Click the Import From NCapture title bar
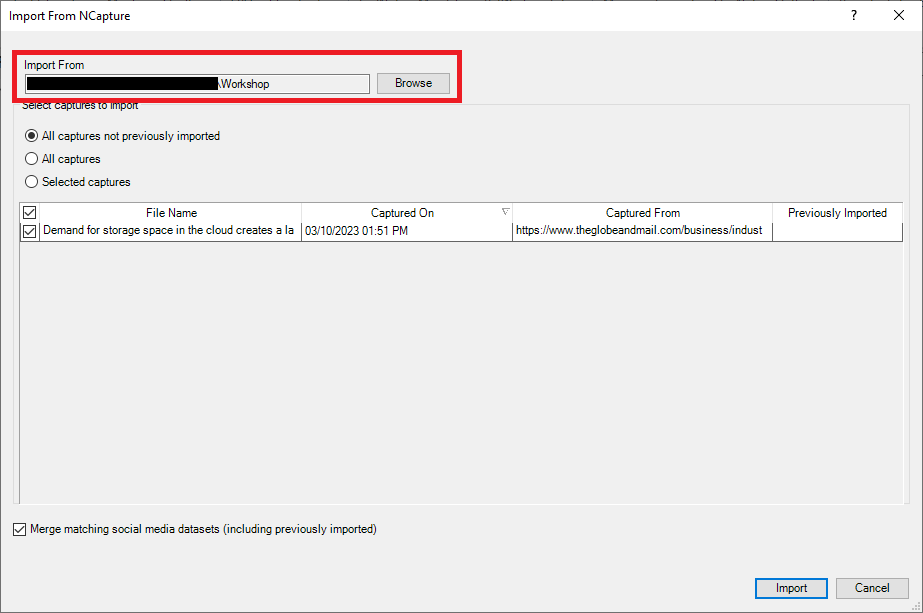Viewport: 923px width, 613px height. click(x=400, y=15)
